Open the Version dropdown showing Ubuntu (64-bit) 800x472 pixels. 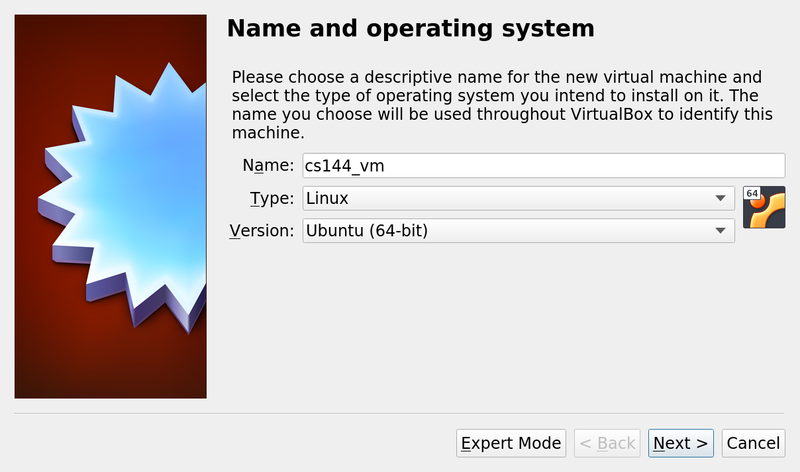click(x=518, y=231)
